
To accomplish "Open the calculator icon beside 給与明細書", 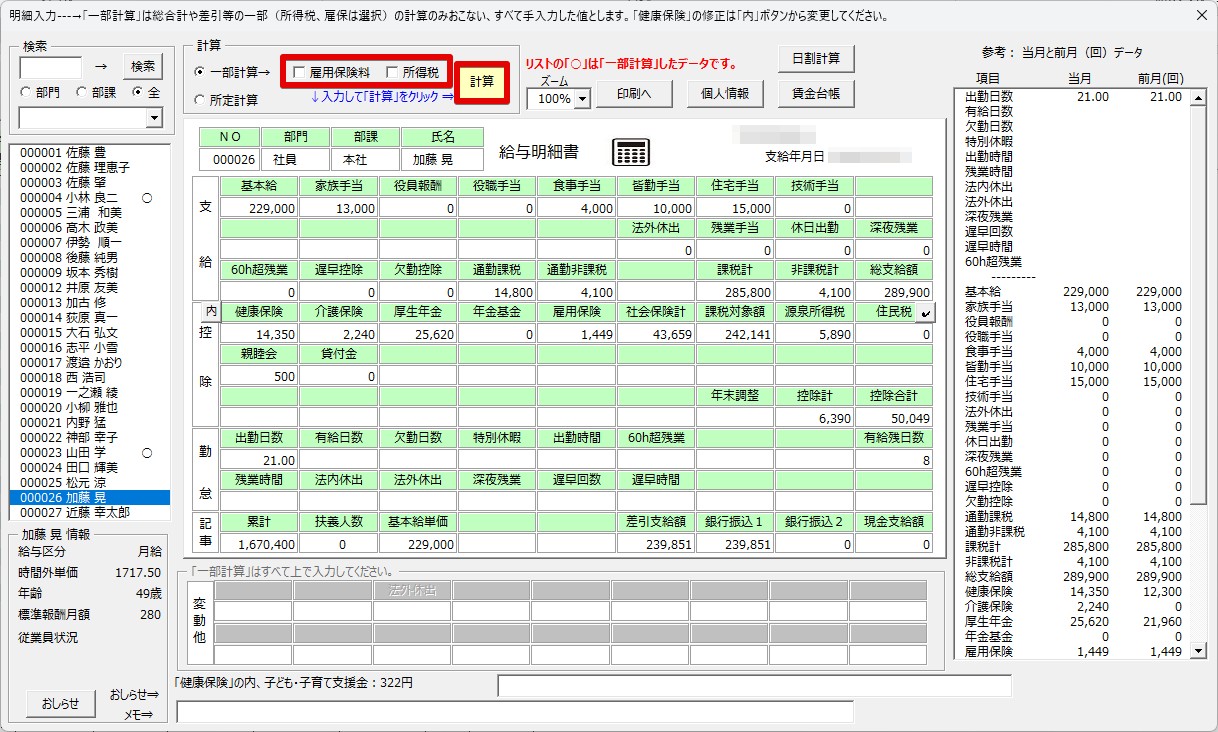I will coord(632,152).
